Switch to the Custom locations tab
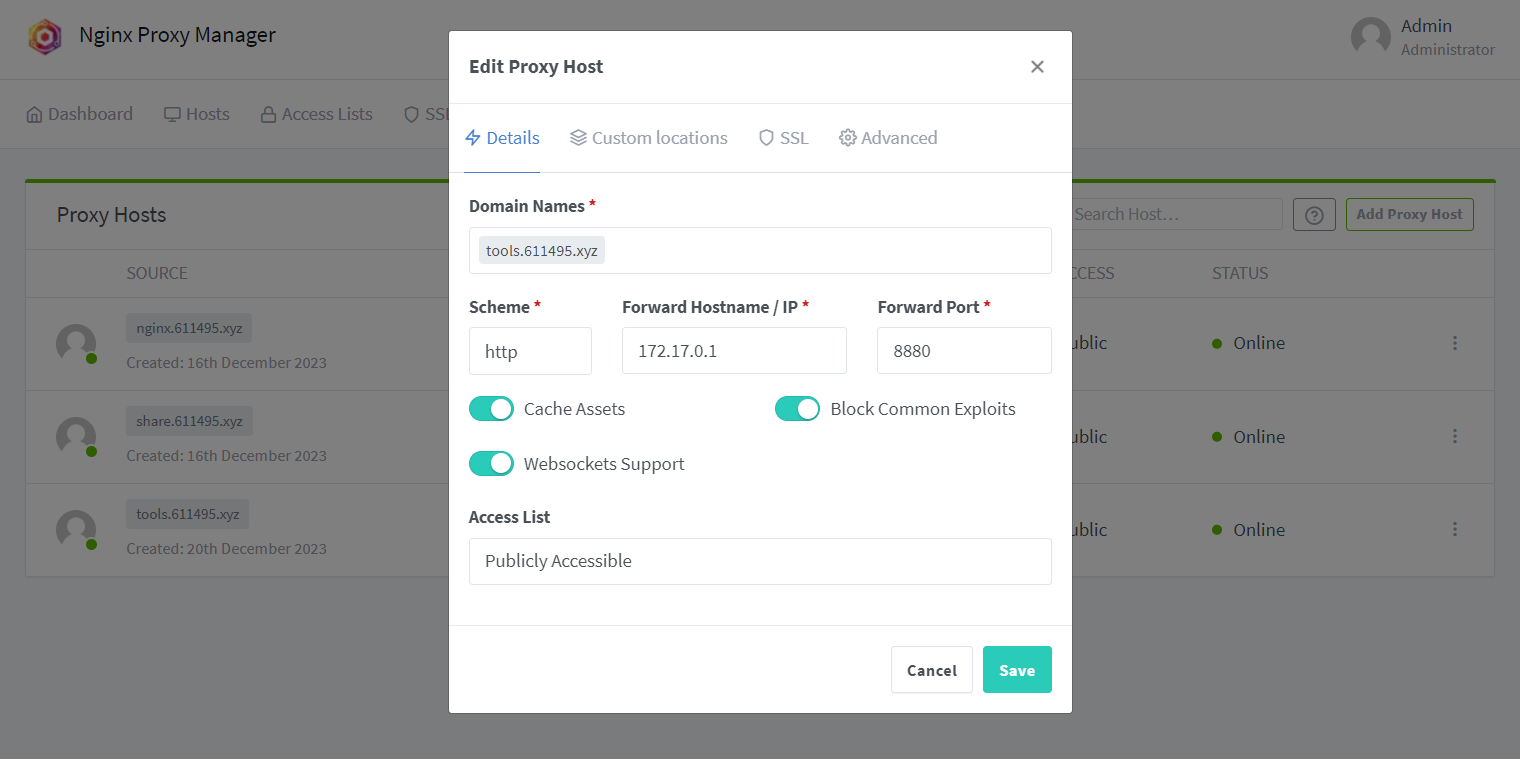Viewport: 1520px width, 759px height. click(649, 138)
